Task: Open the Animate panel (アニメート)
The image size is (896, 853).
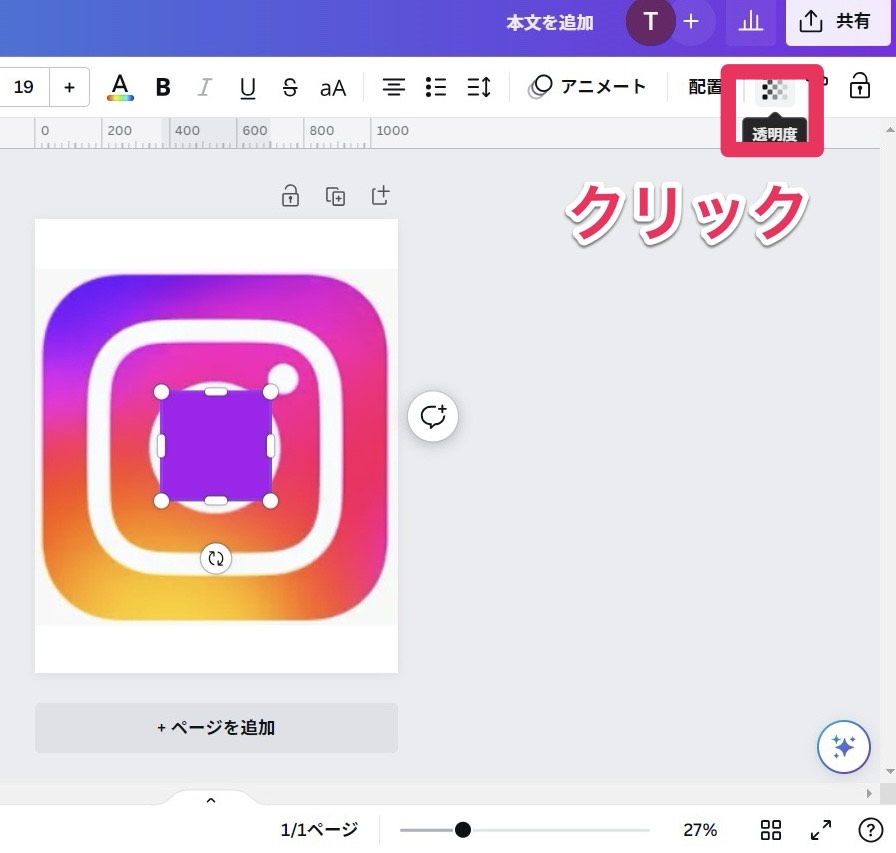Action: pyautogui.click(x=588, y=87)
